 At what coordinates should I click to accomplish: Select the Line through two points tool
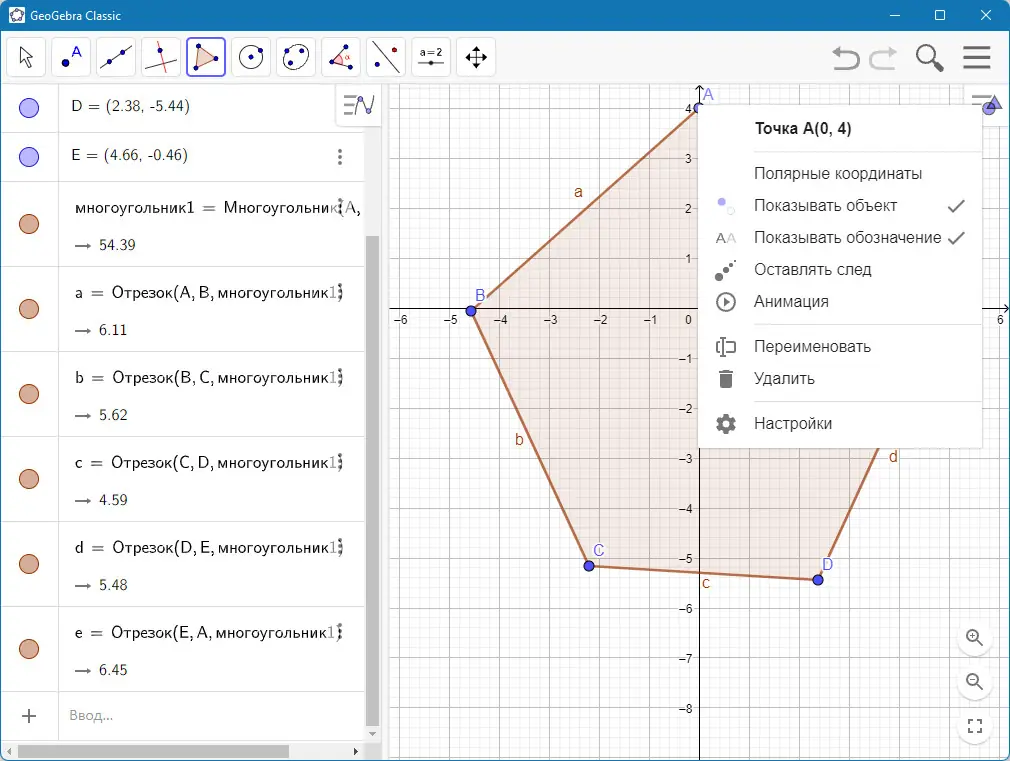pyautogui.click(x=116, y=57)
